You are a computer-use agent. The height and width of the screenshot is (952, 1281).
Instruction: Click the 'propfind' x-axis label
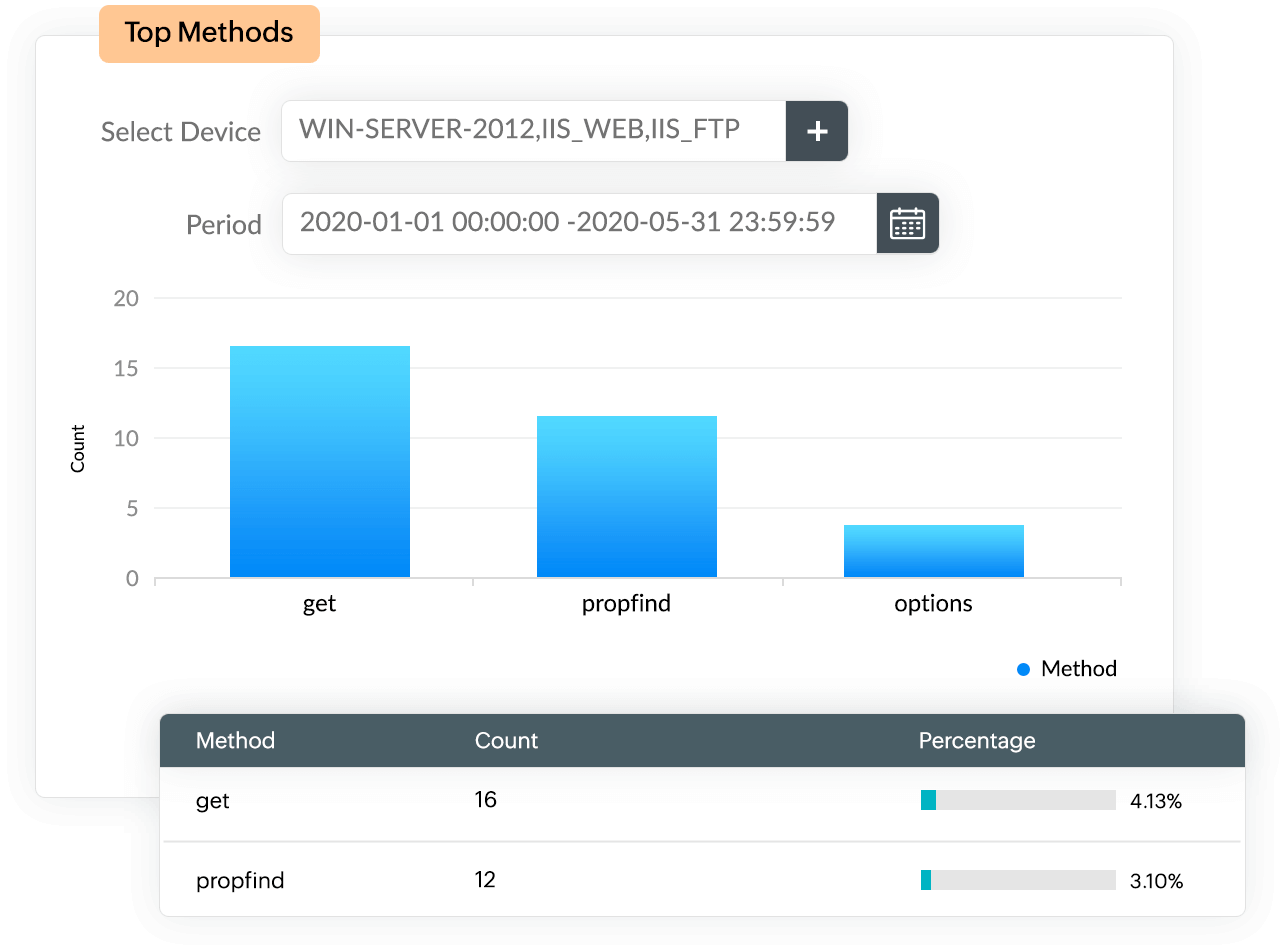coord(626,605)
